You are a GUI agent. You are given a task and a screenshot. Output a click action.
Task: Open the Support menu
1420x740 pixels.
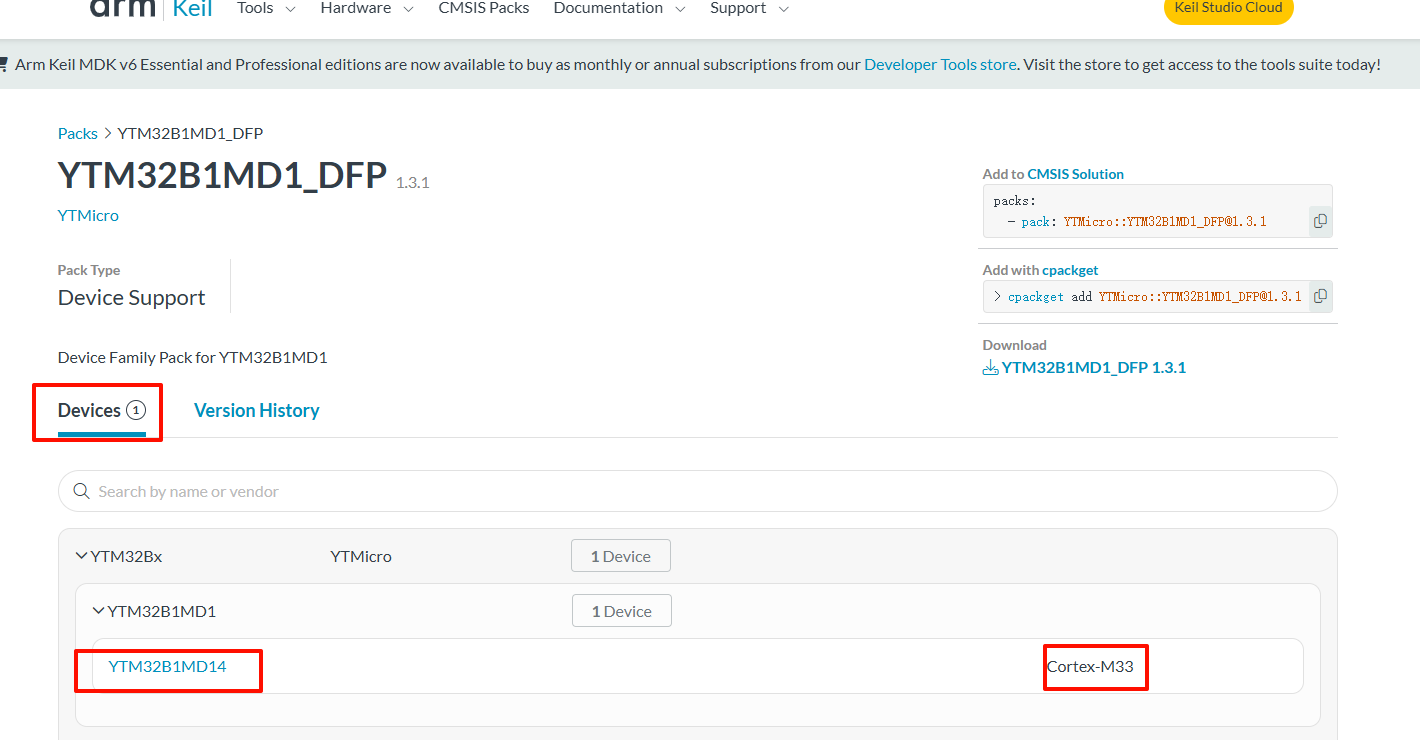click(x=750, y=8)
